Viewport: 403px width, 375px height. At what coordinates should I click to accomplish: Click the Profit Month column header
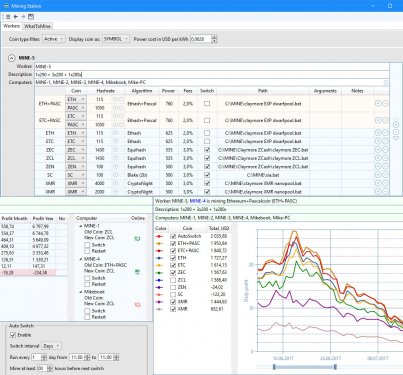[15, 218]
